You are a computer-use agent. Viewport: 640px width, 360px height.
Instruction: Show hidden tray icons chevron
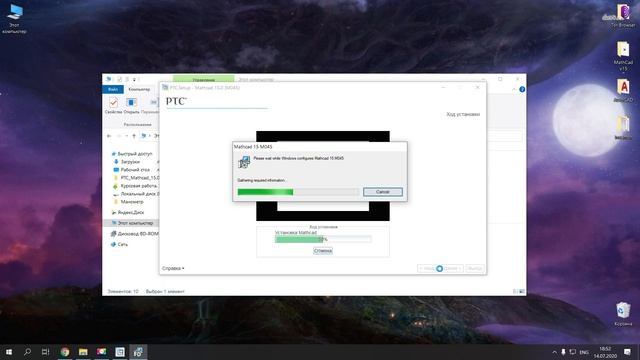pos(554,352)
